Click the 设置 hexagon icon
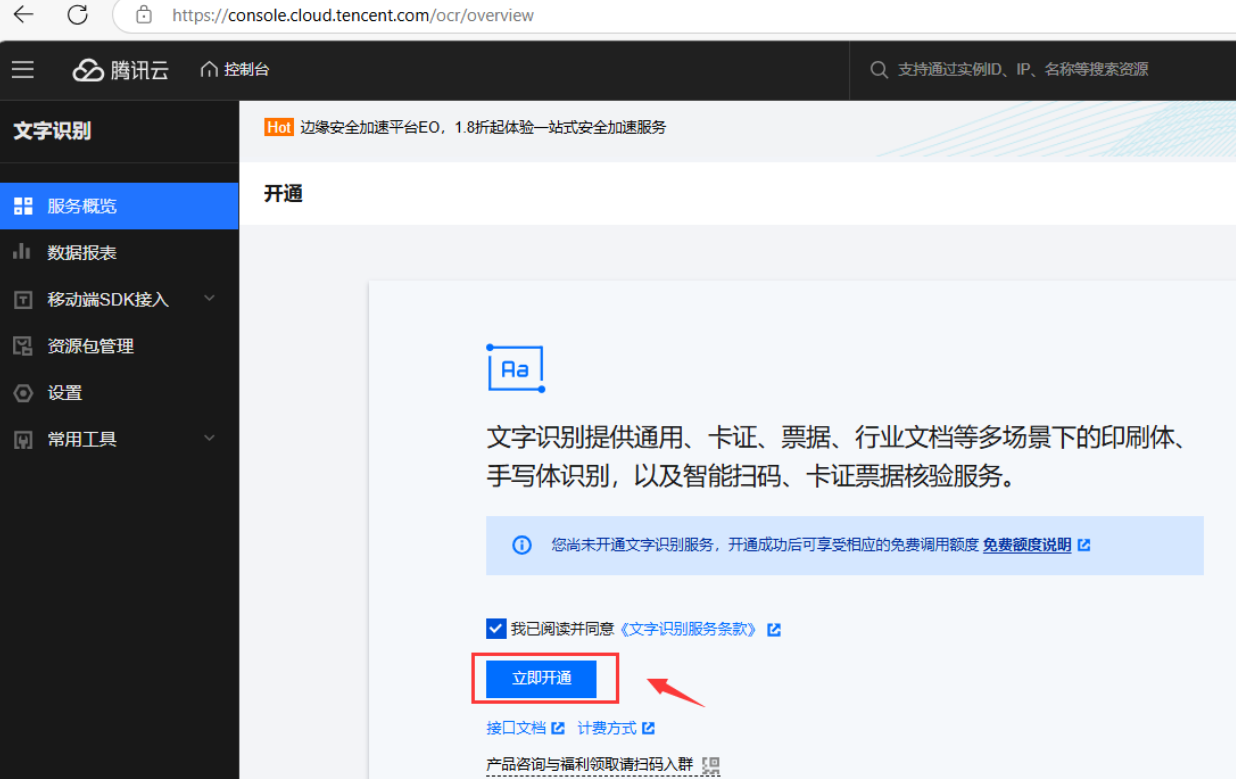The height and width of the screenshot is (779, 1236). pyautogui.click(x=23, y=393)
